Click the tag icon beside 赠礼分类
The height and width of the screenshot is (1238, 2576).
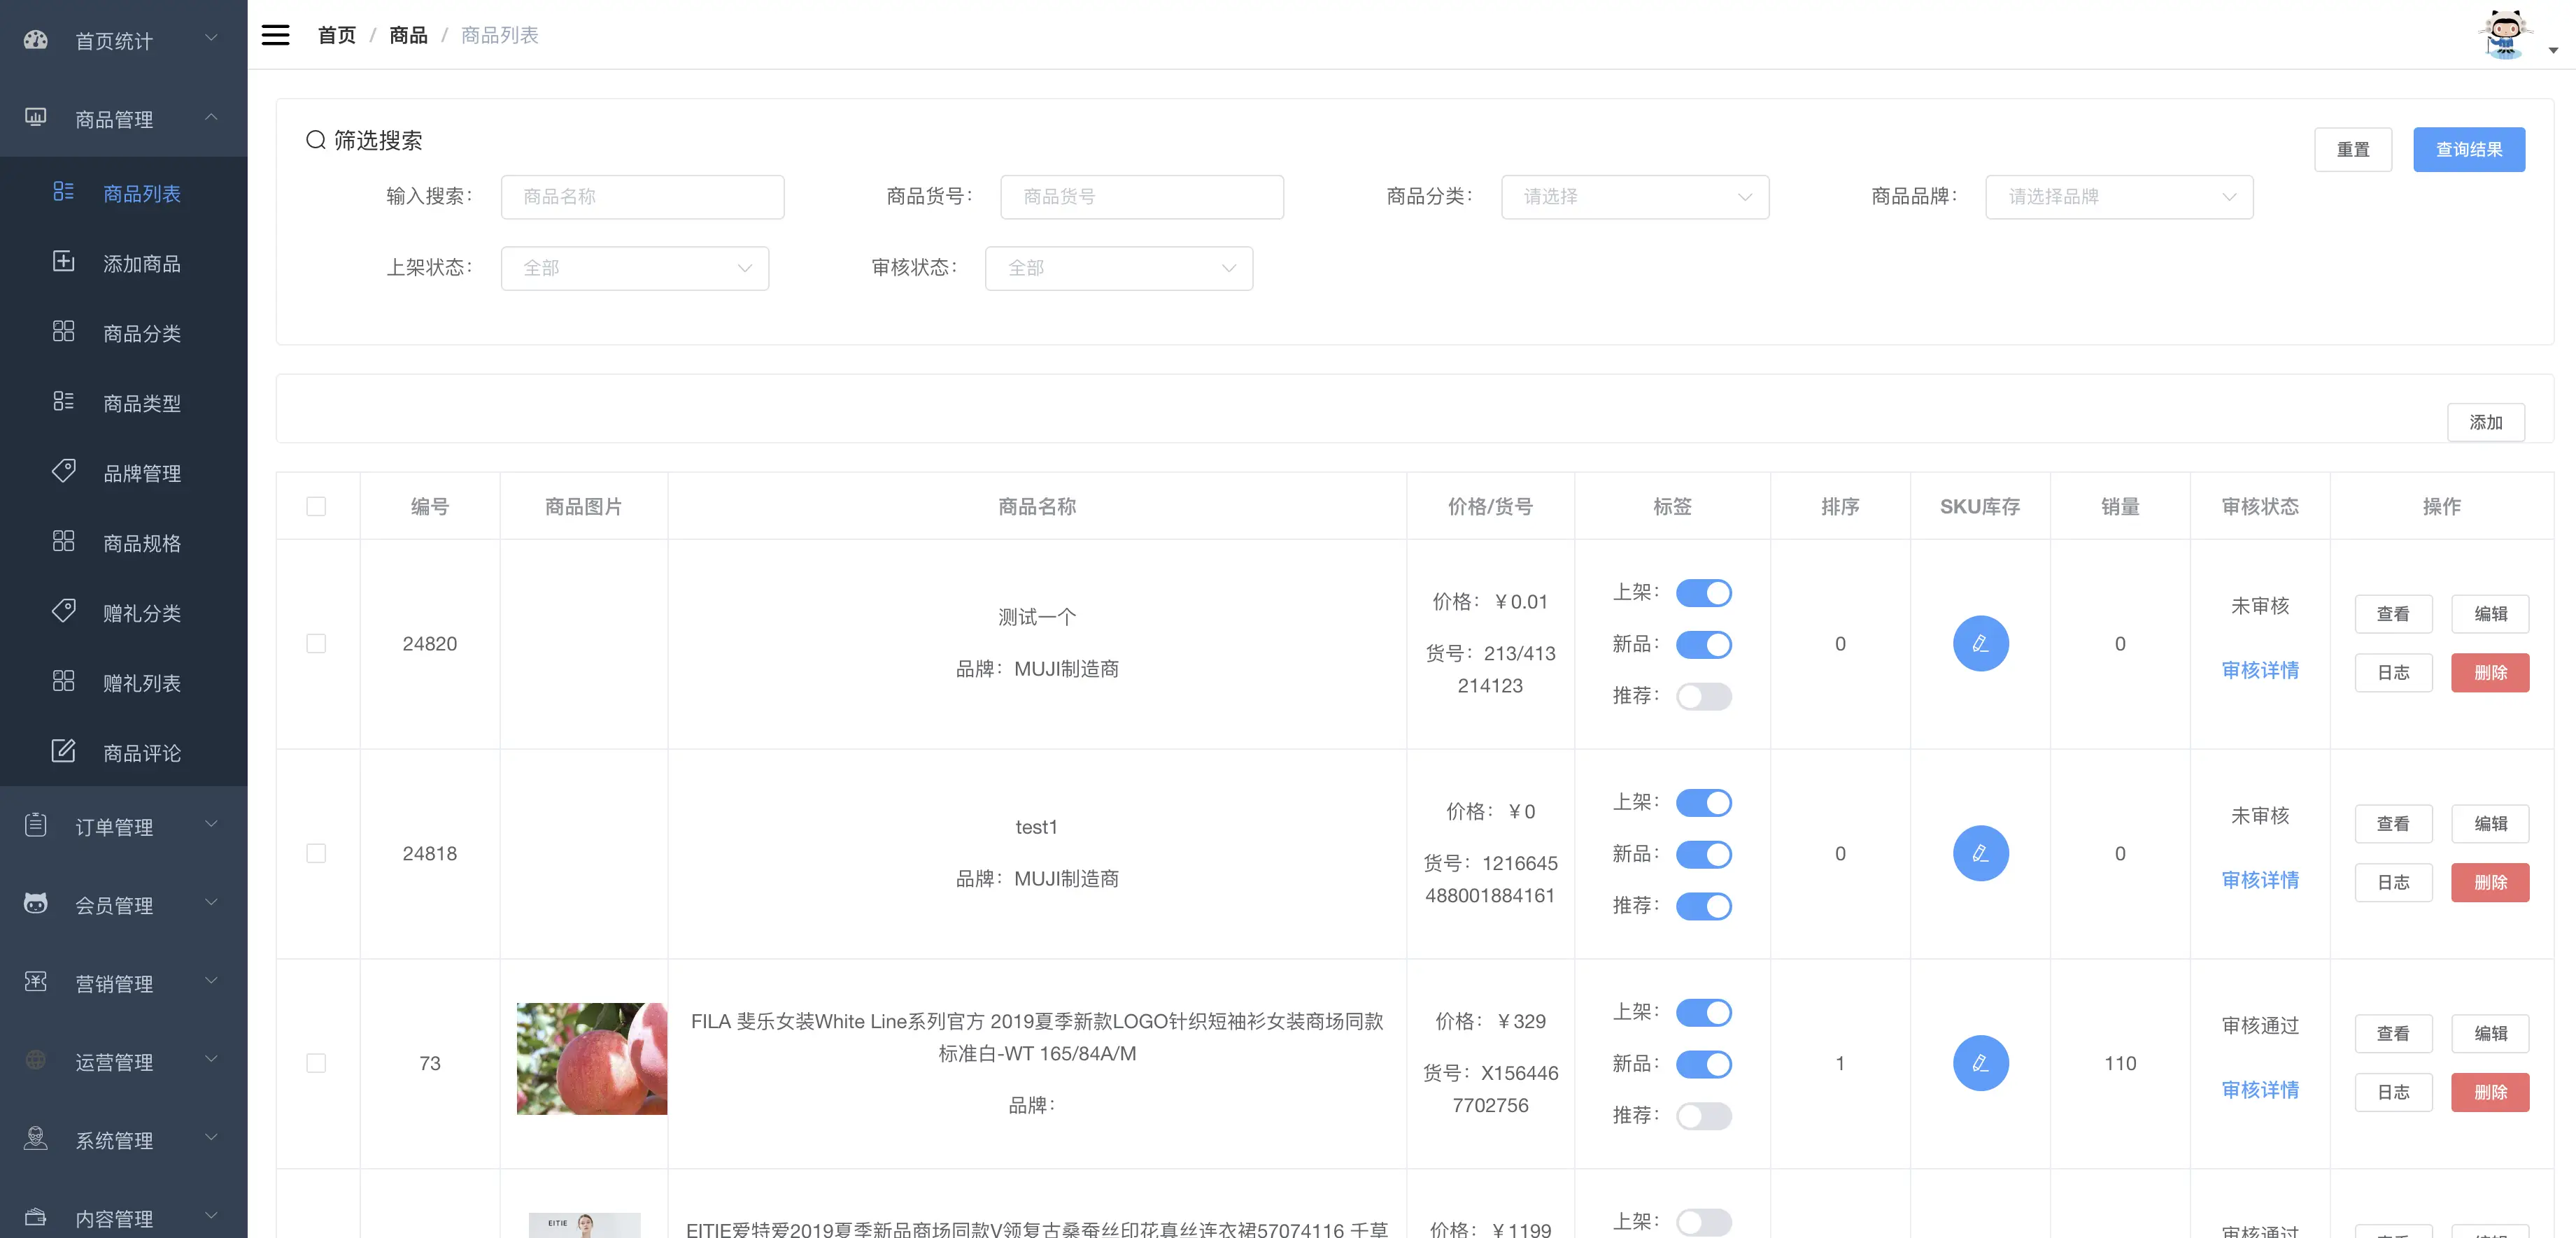click(x=63, y=611)
